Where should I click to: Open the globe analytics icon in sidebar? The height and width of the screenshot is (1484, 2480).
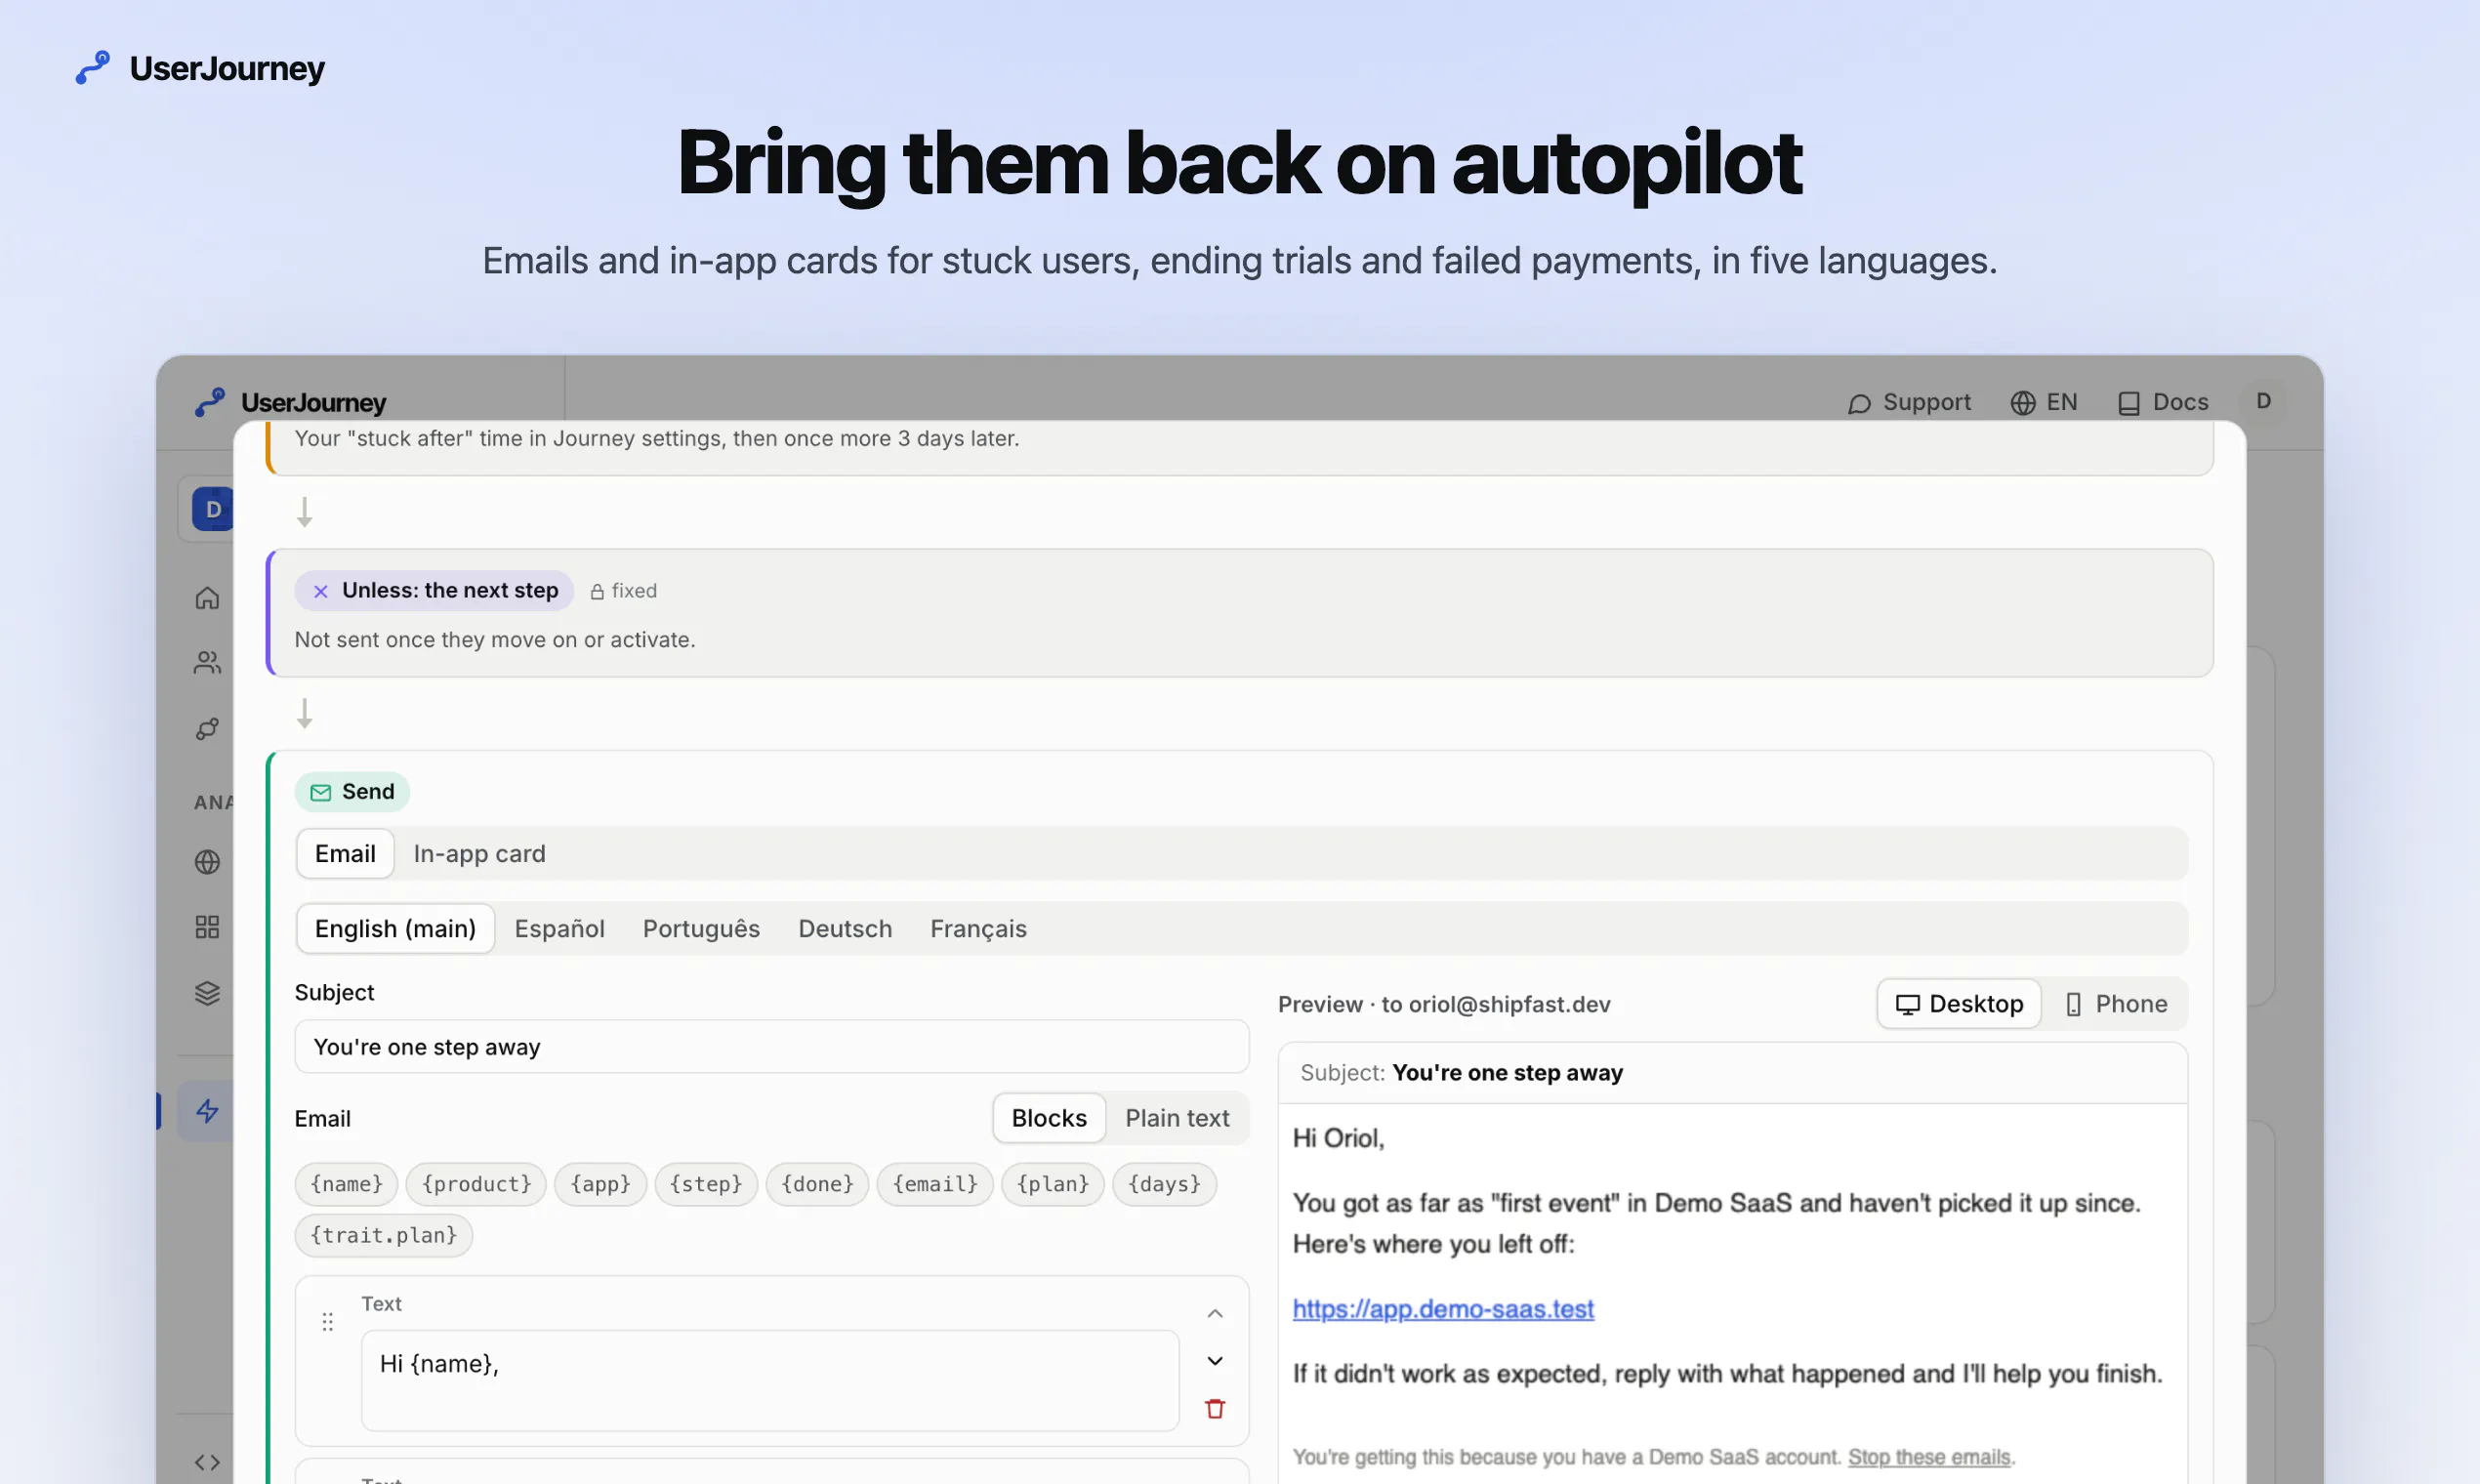(207, 862)
